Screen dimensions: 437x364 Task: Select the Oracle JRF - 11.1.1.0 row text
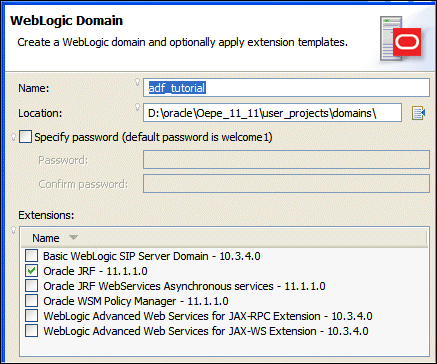click(95, 271)
